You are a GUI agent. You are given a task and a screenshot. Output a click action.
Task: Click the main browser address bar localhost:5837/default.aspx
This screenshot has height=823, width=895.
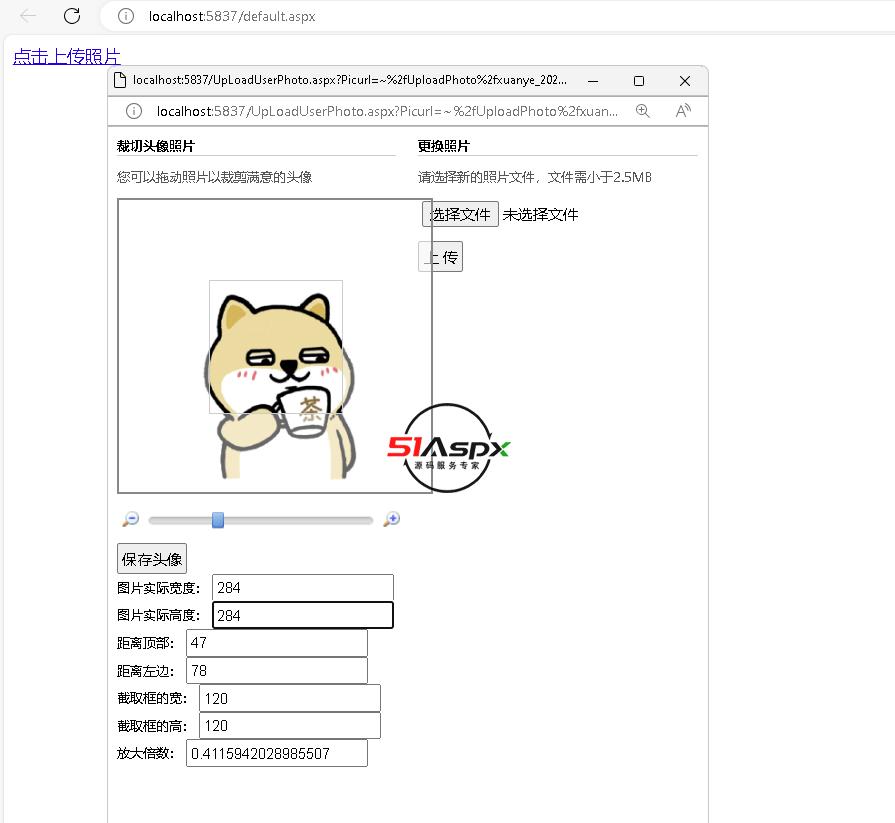[232, 17]
